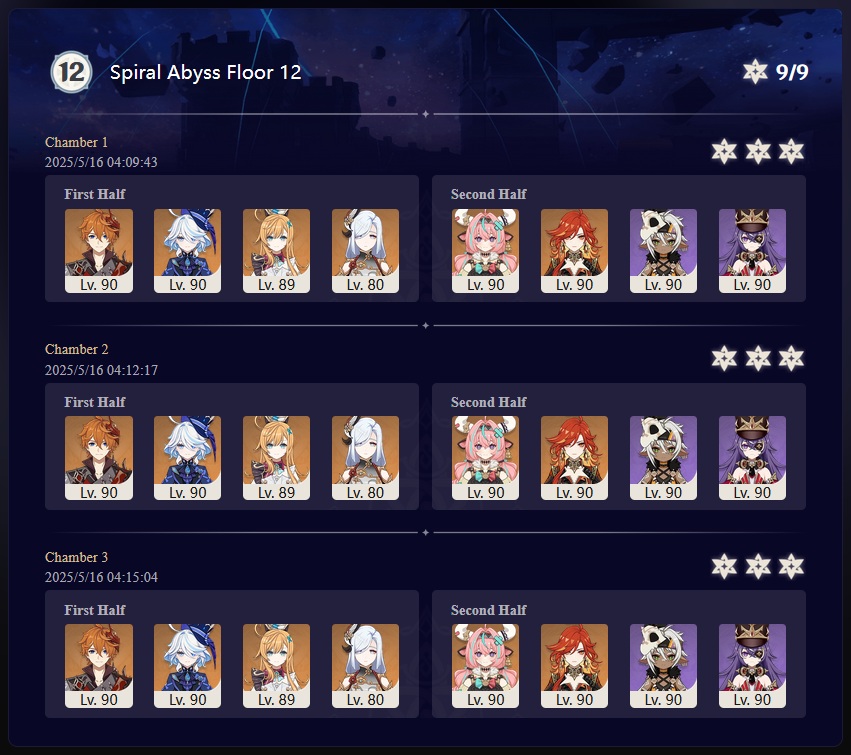Click the first star of Chamber 1 rating

[x=724, y=151]
